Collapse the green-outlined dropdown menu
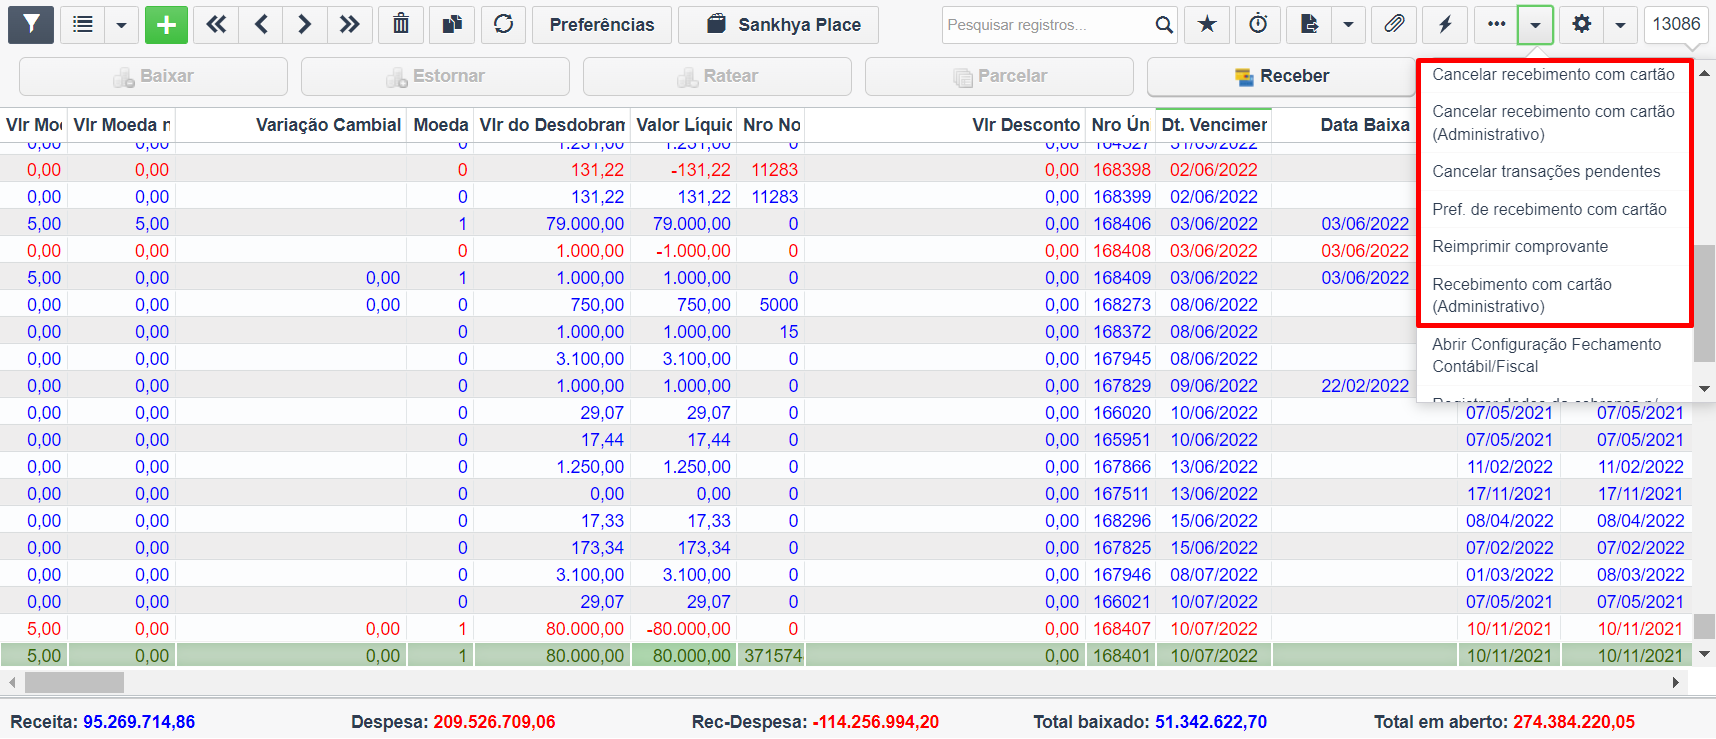The height and width of the screenshot is (739, 1716). [1535, 25]
